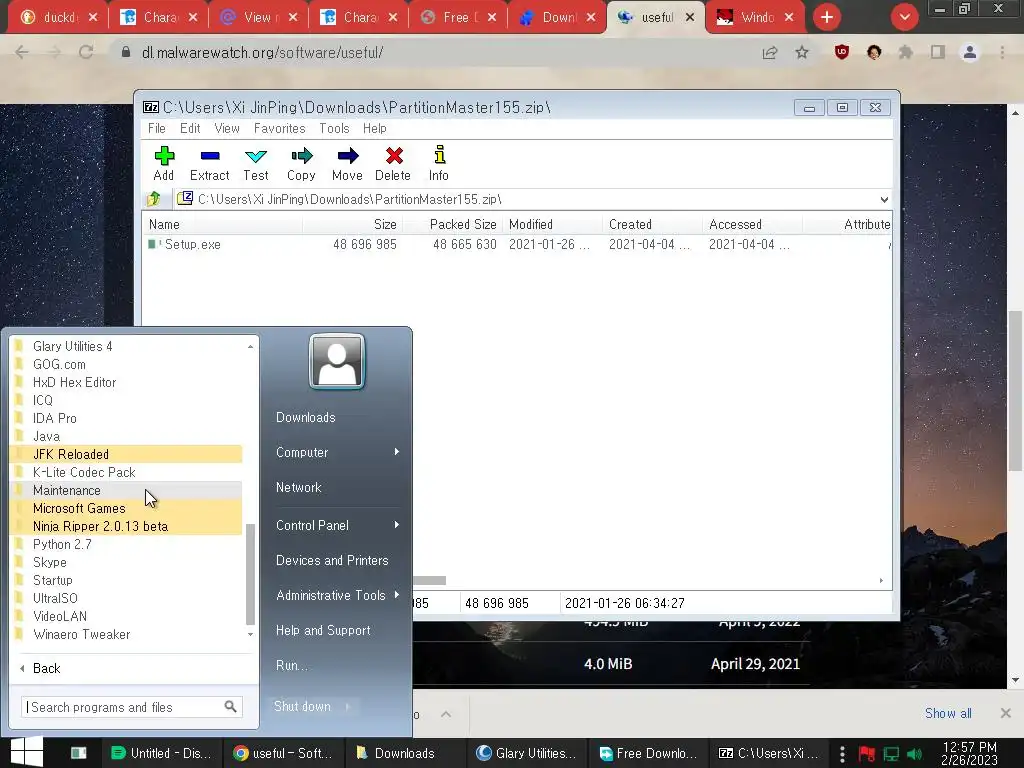Expand the Computer submenu arrow
This screenshot has width=1024, height=768.
(x=396, y=452)
